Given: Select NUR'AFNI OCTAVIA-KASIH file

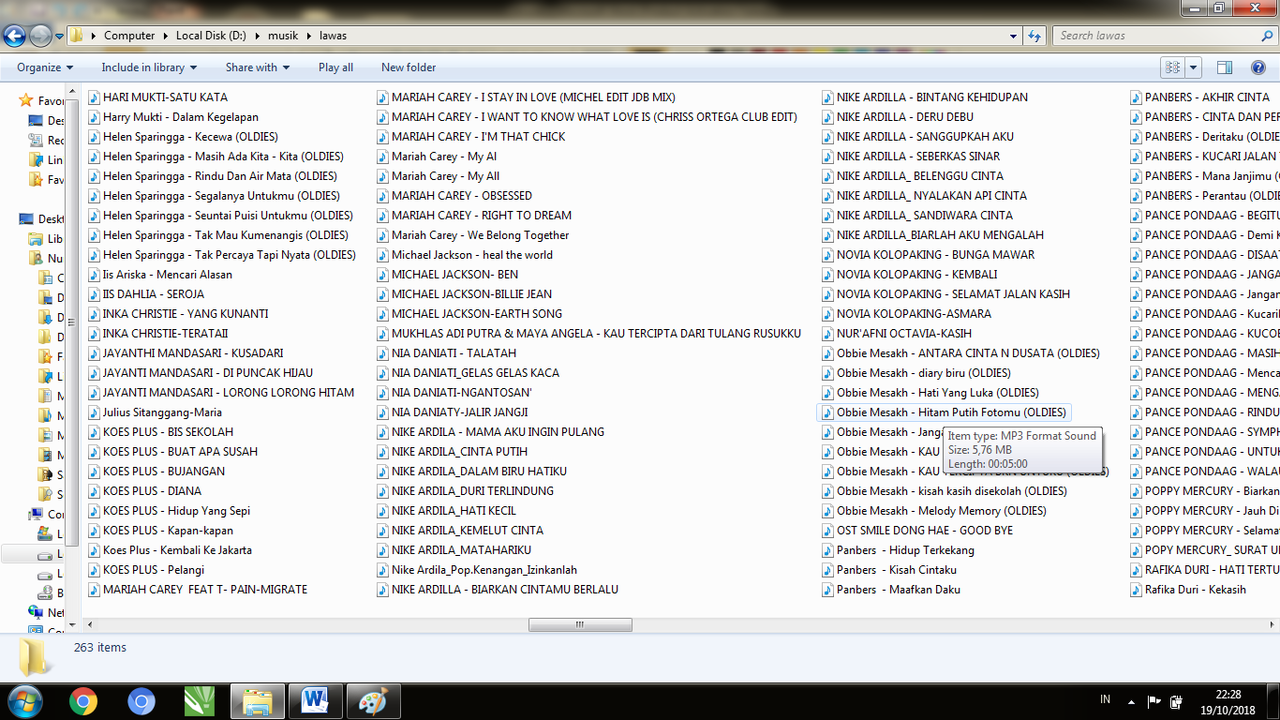Looking at the screenshot, I should click(x=897, y=333).
